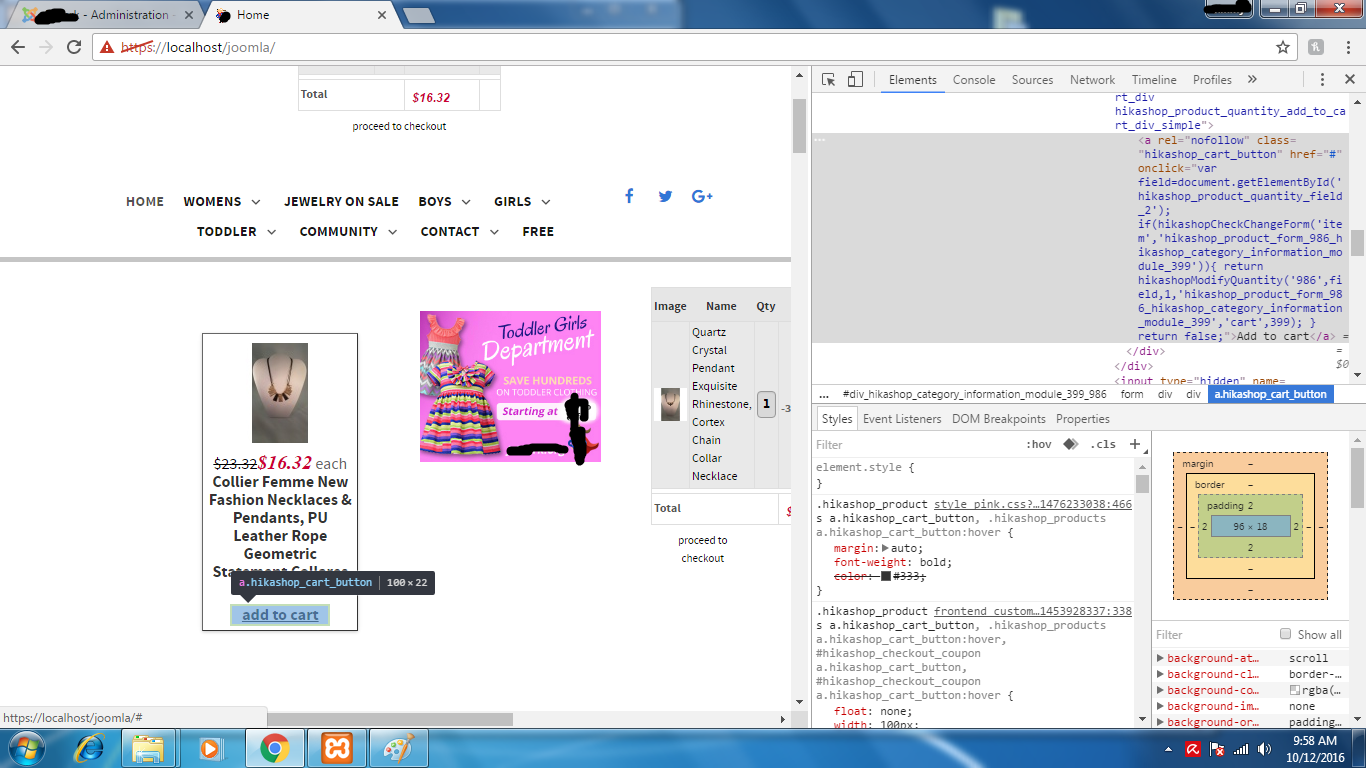Image resolution: width=1366 pixels, height=768 pixels.
Task: Open the Google Plus social icon
Action: [x=702, y=196]
